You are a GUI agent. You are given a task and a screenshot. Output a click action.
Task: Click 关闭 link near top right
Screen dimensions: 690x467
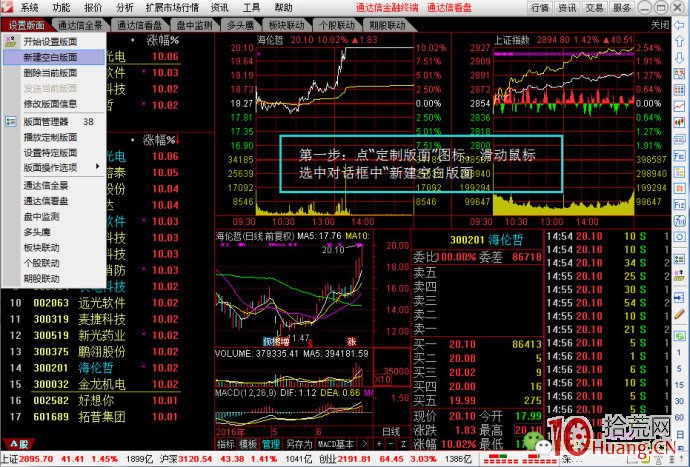[x=660, y=25]
